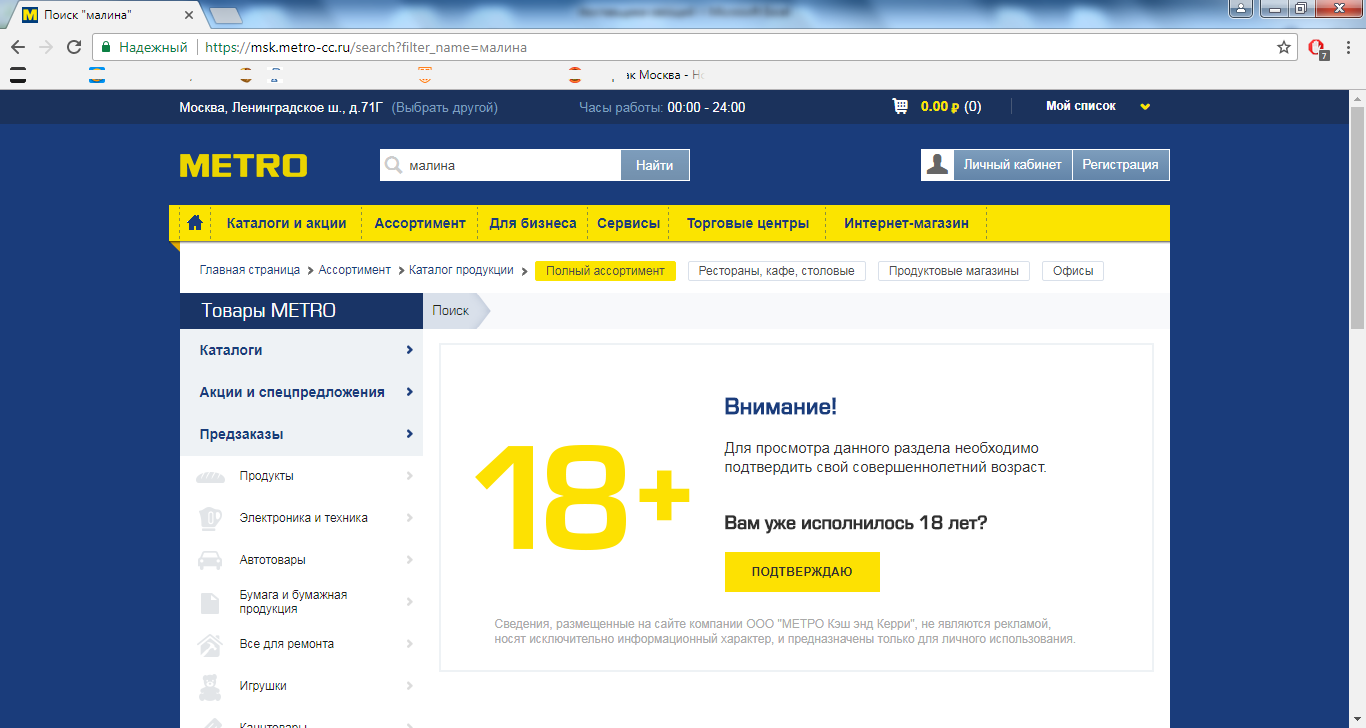1366x728 pixels.
Task: Open Личный кабинет
Action: pyautogui.click(x=1012, y=165)
